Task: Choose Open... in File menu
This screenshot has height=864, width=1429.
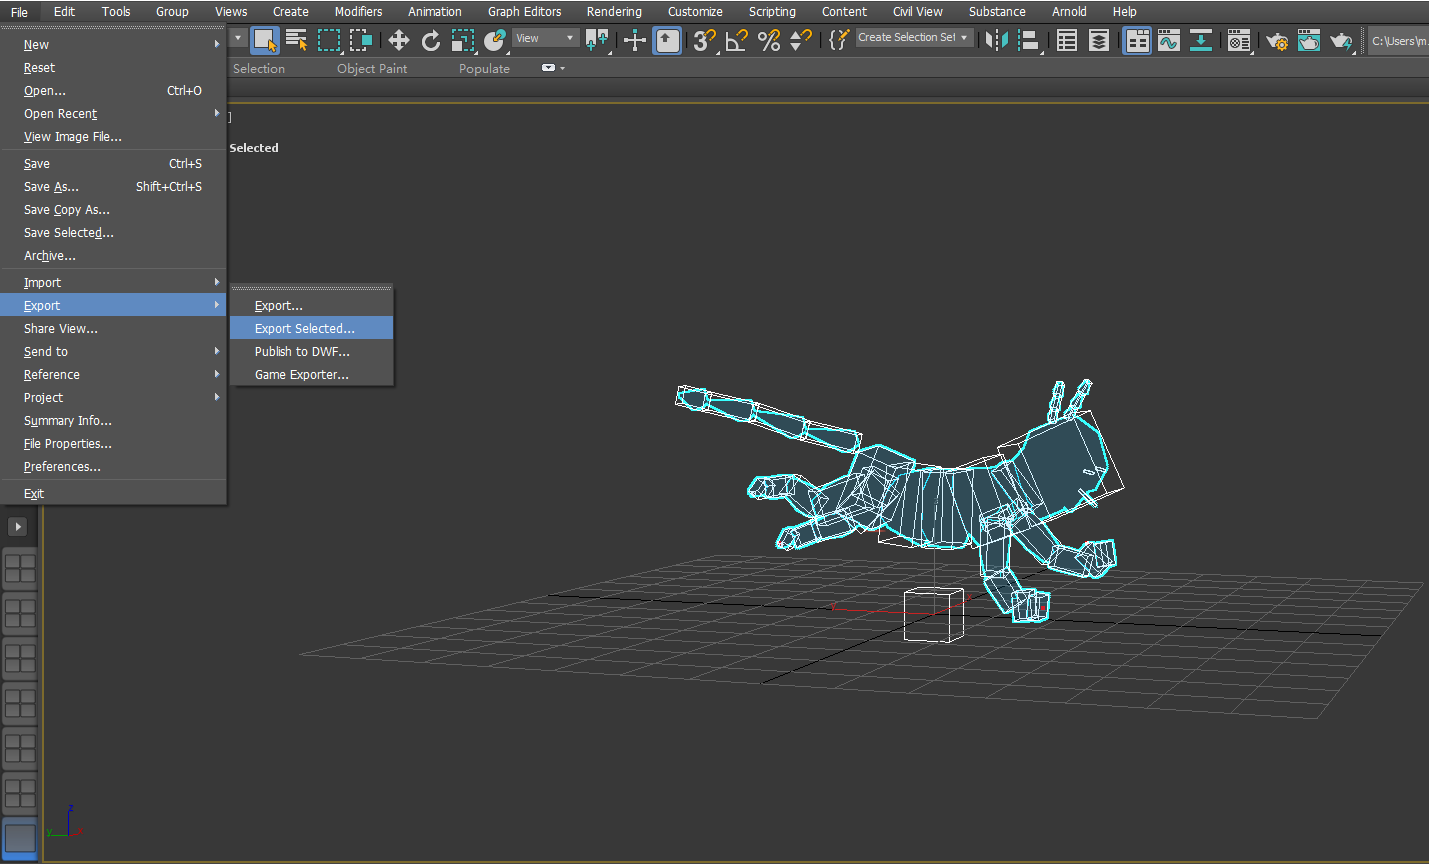Action: (x=113, y=90)
